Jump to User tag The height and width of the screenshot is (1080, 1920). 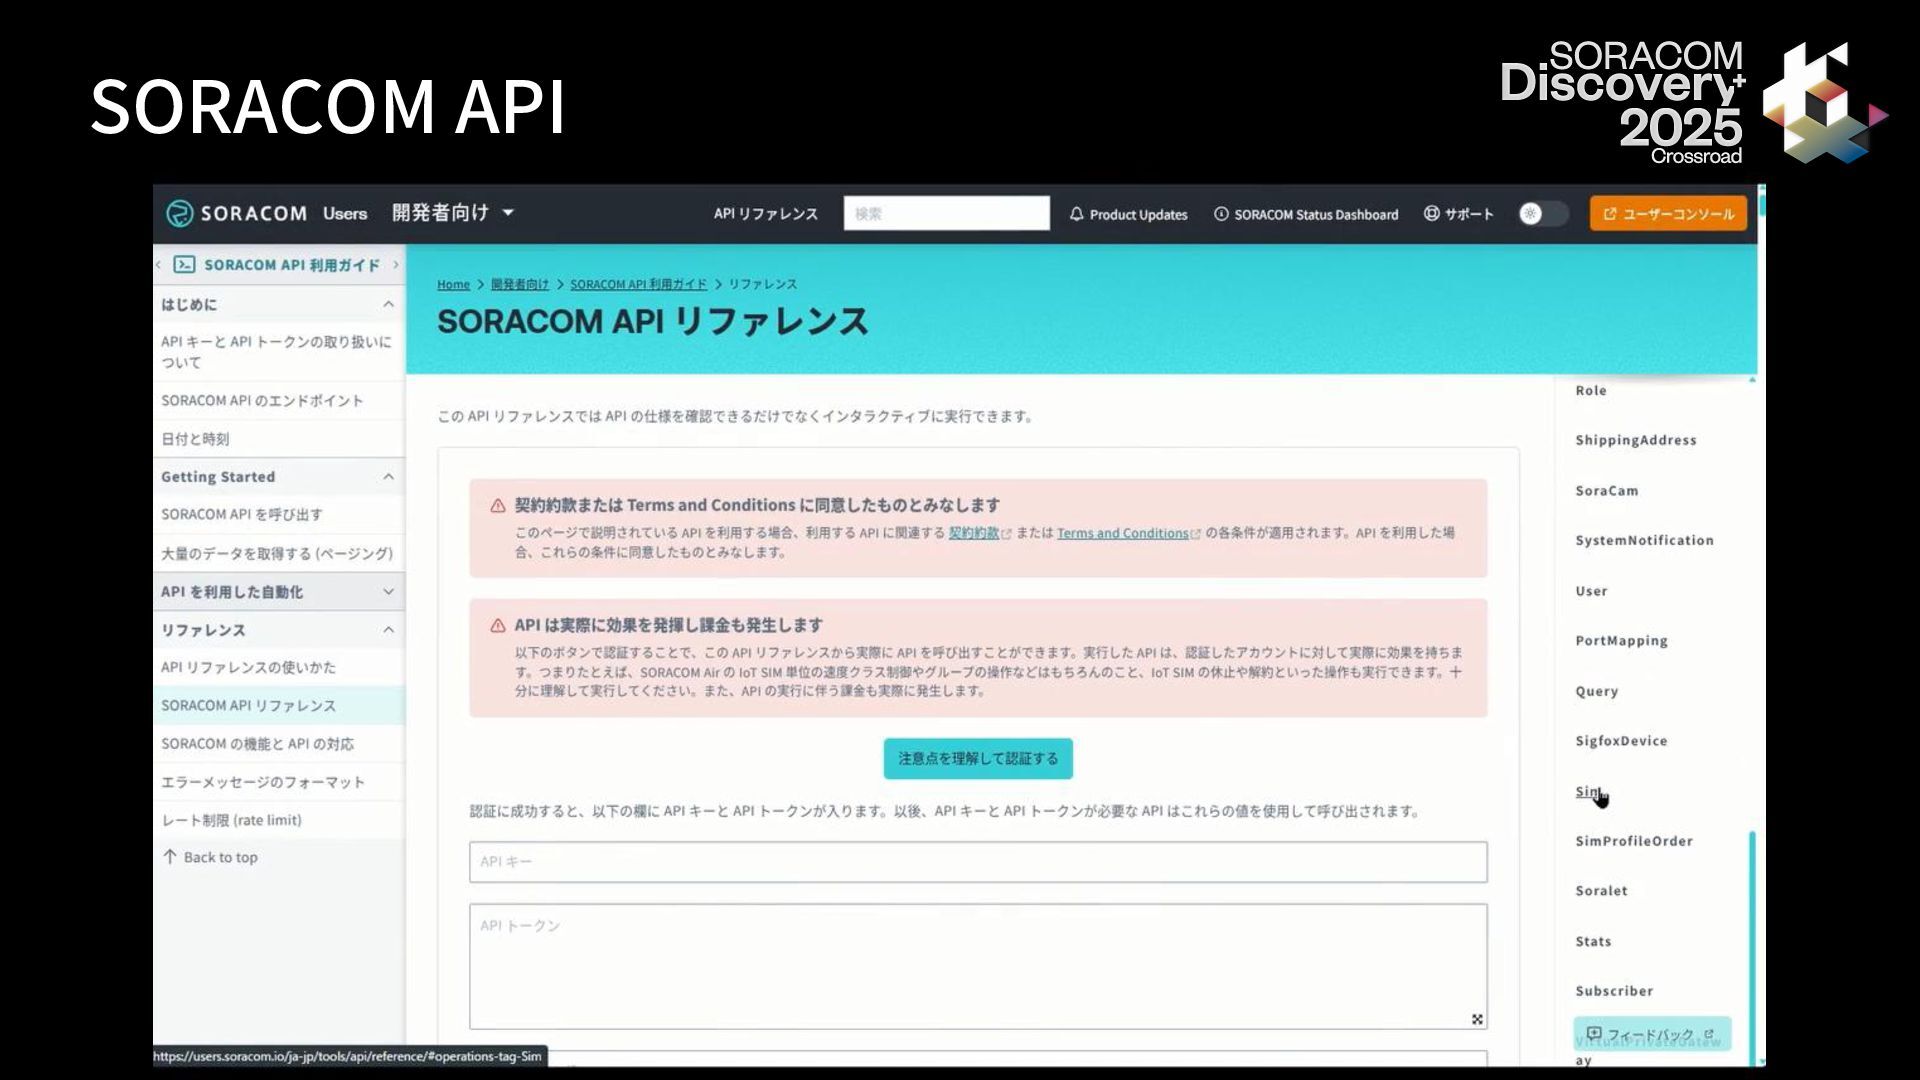tap(1591, 591)
